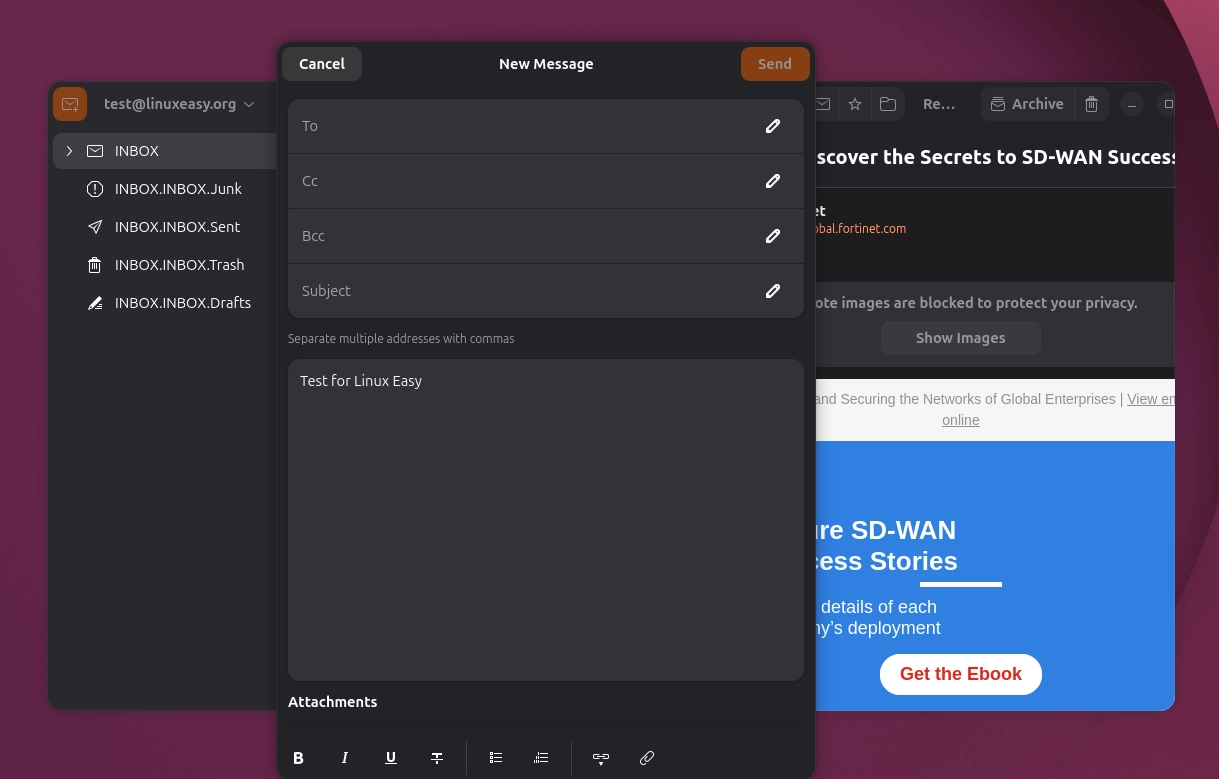Focus the To address field

(546, 126)
